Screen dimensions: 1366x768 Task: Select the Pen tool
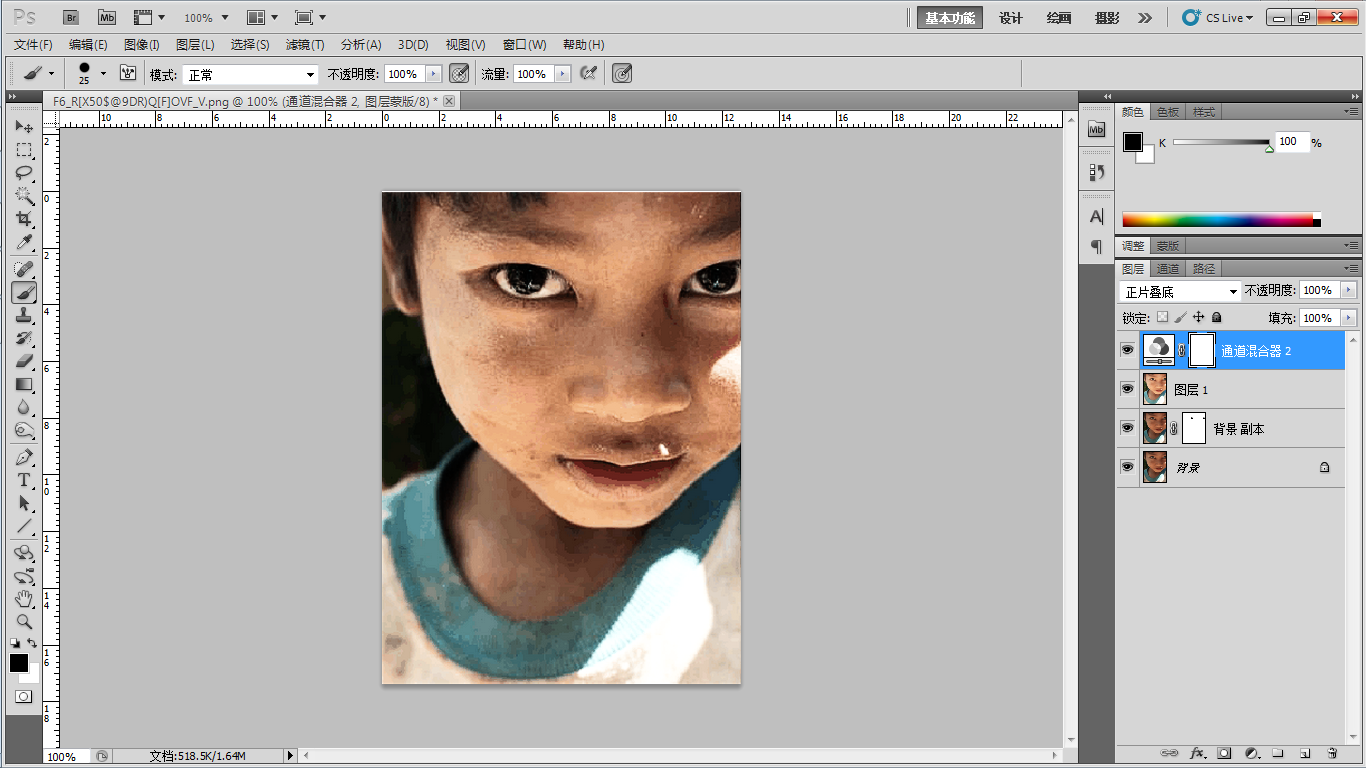coord(24,457)
